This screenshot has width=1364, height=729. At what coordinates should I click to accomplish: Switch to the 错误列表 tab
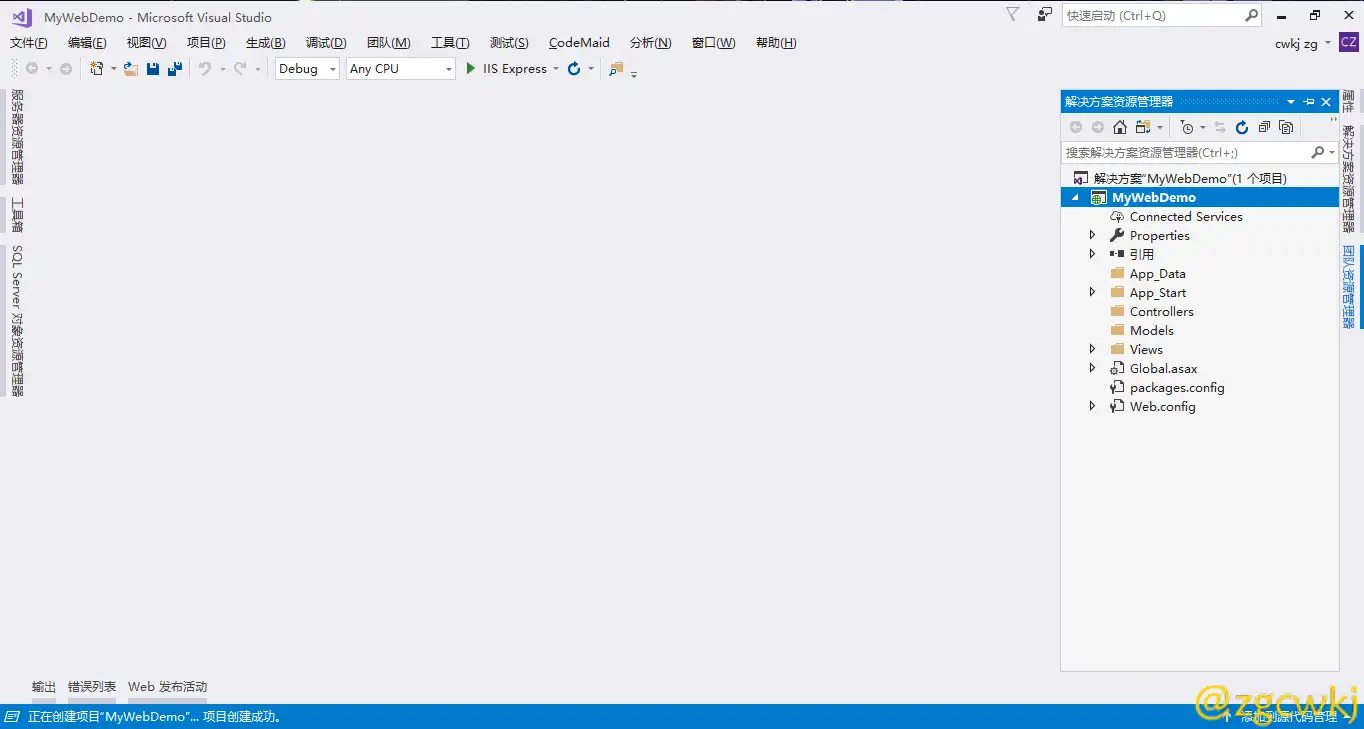92,687
